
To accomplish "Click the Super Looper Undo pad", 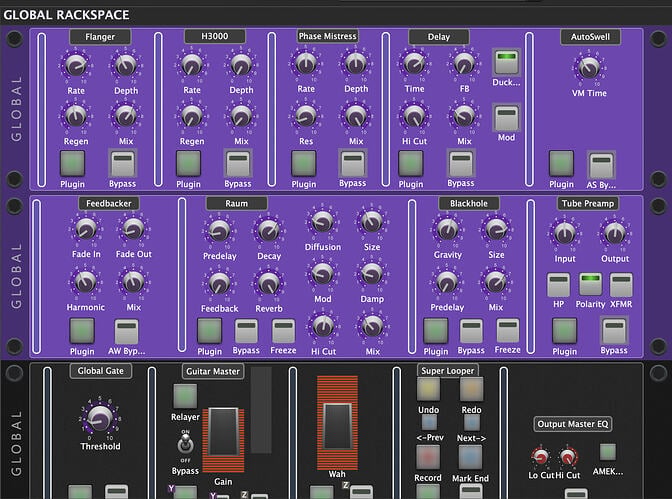I will [428, 389].
